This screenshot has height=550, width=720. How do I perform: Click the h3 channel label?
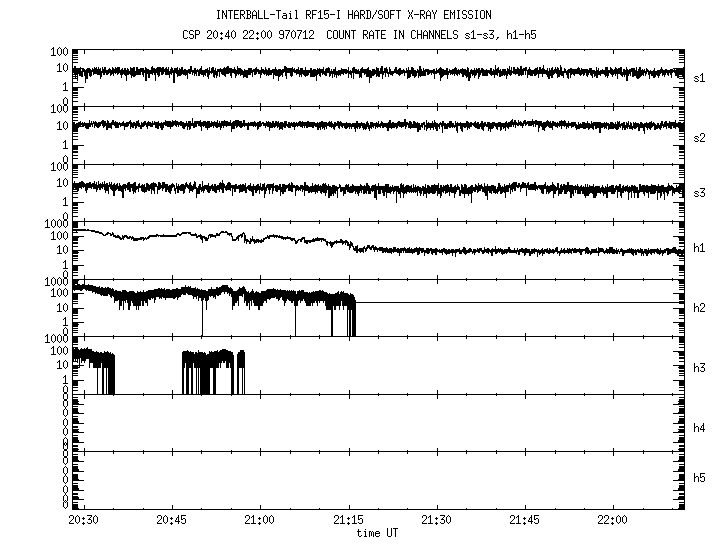700,367
